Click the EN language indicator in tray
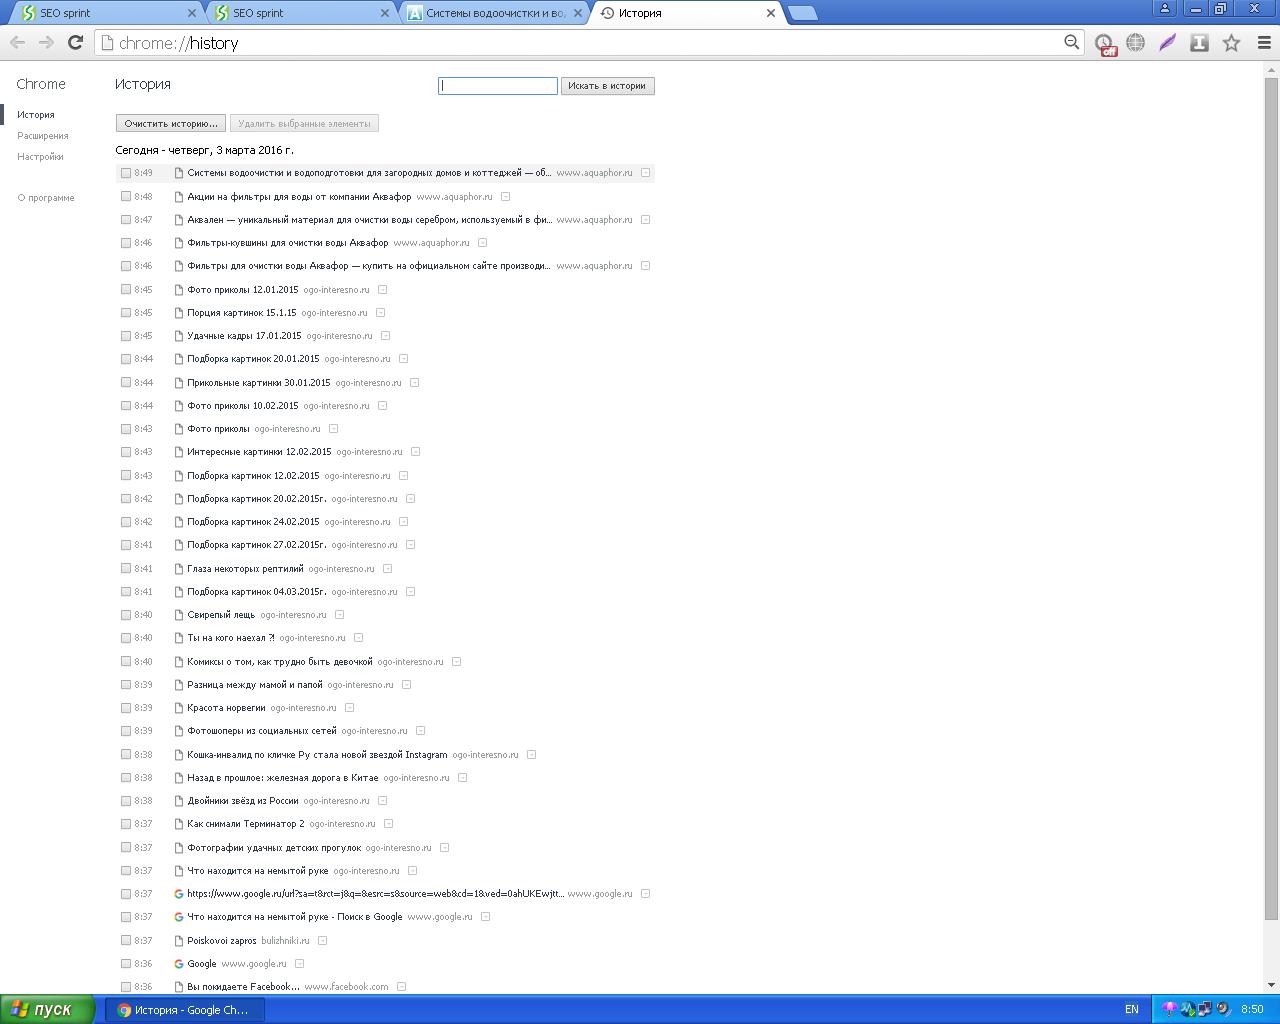The height and width of the screenshot is (1024, 1280). [x=1132, y=1009]
